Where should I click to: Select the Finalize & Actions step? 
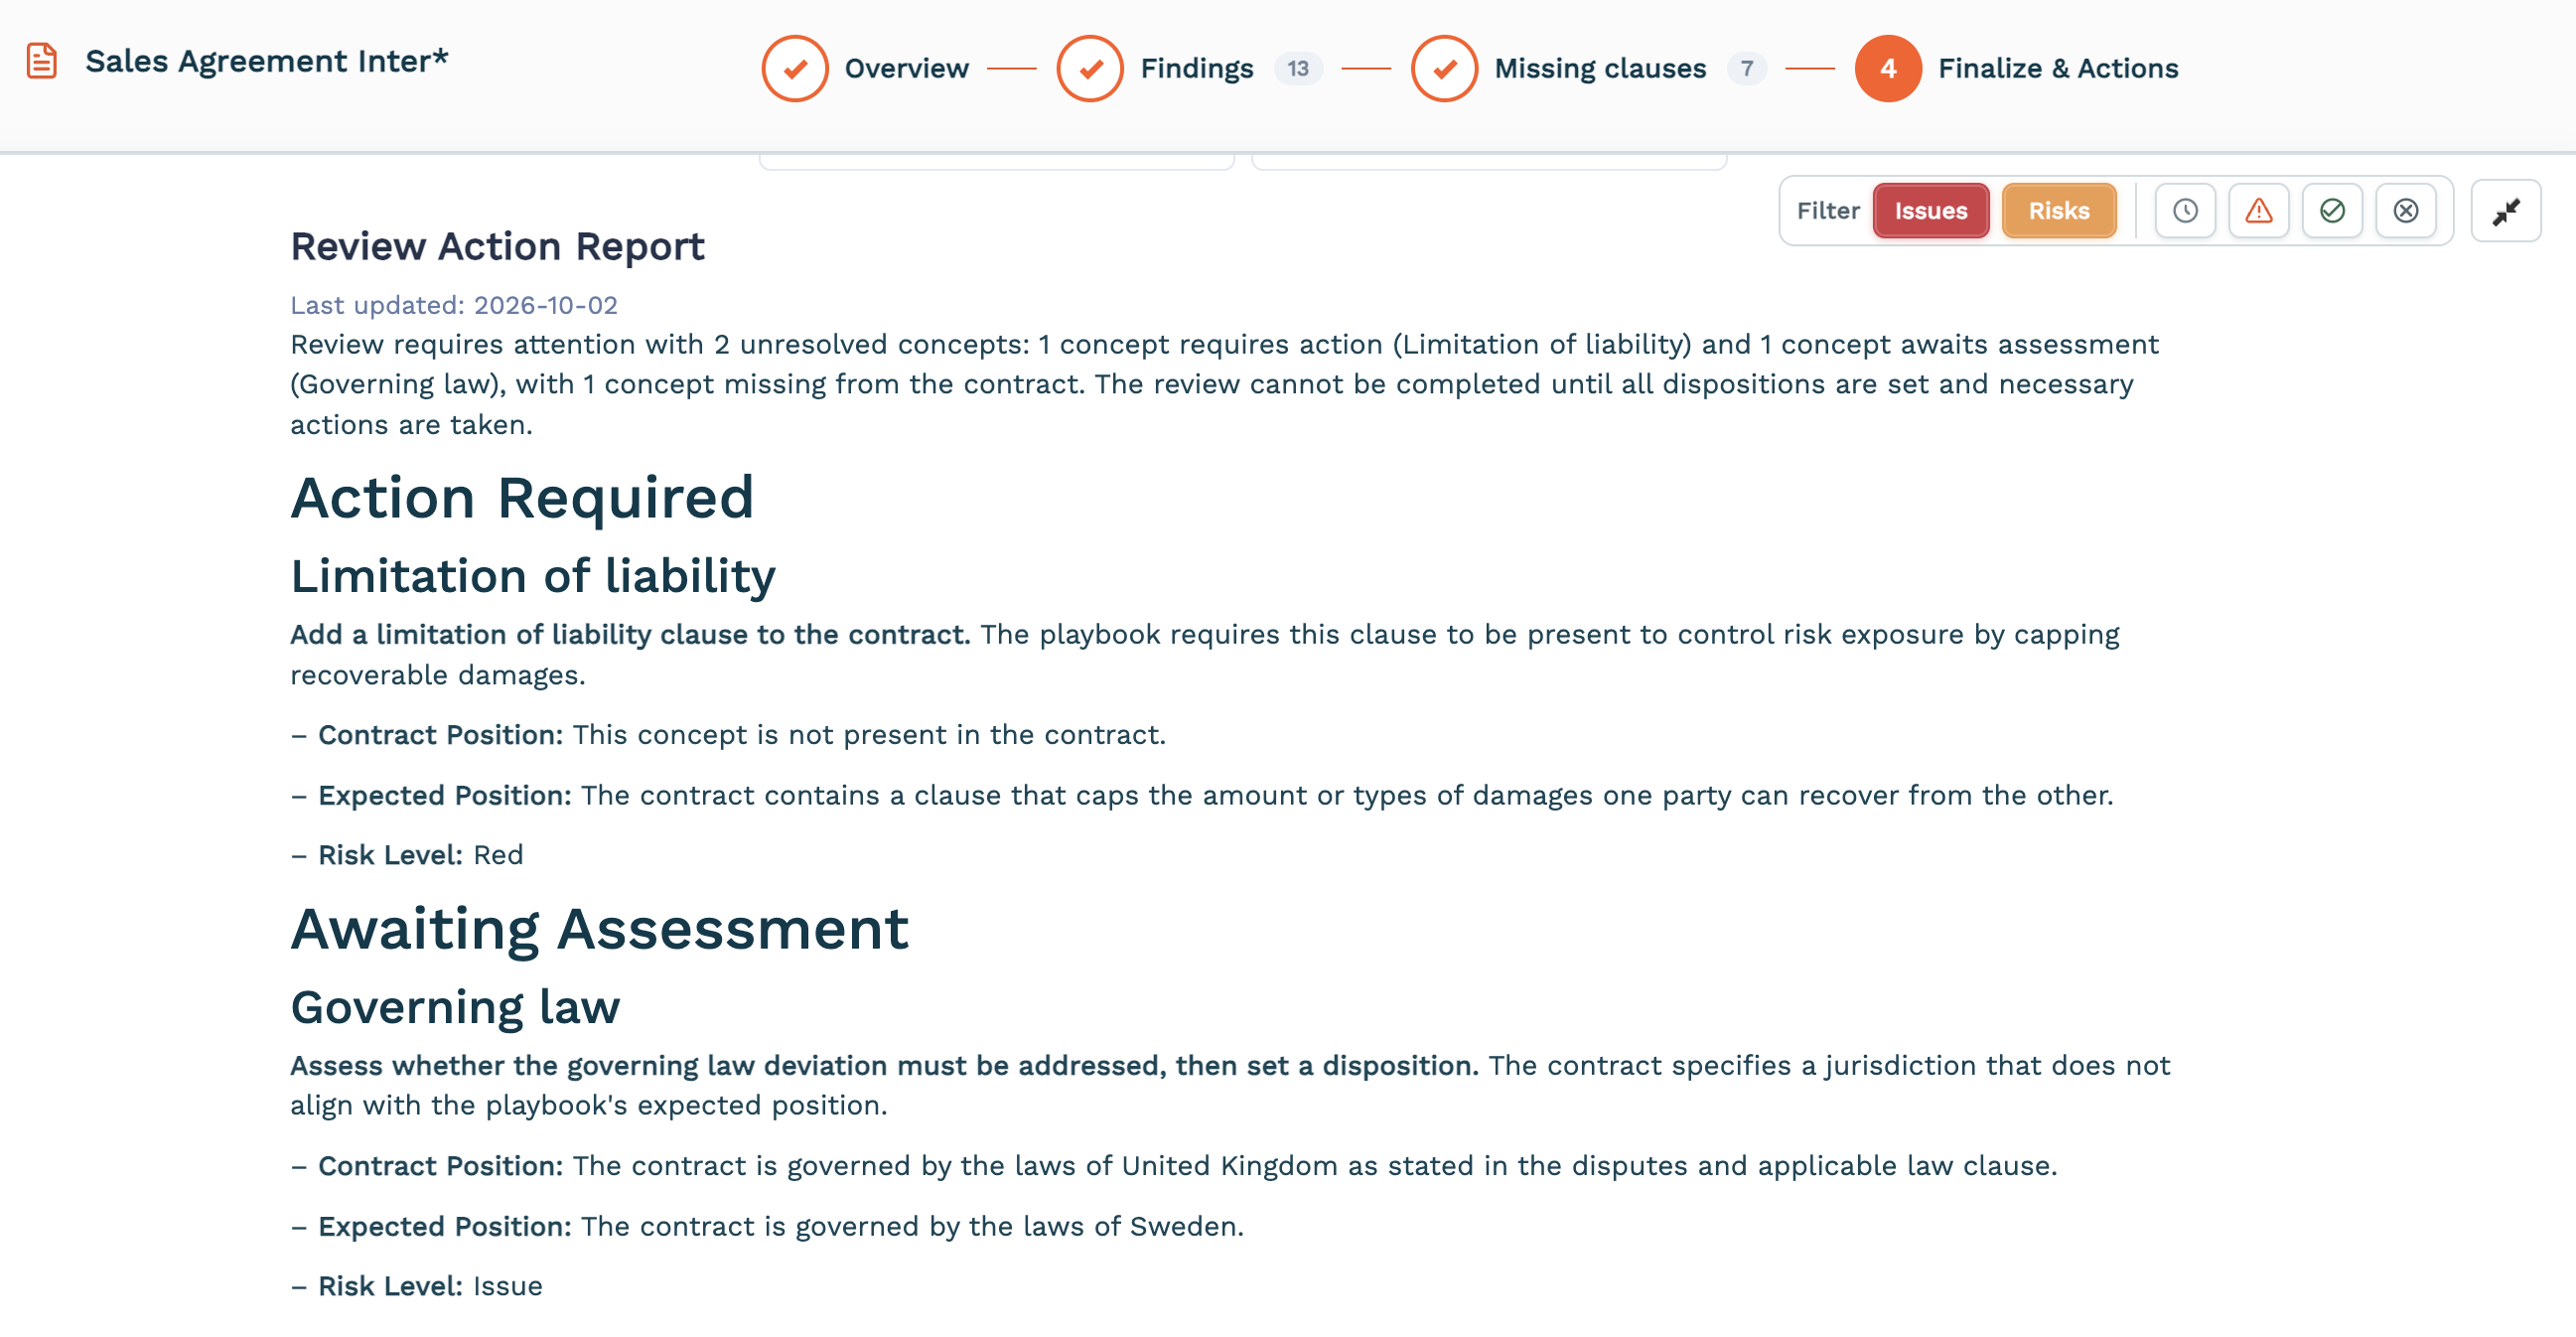pos(2058,69)
